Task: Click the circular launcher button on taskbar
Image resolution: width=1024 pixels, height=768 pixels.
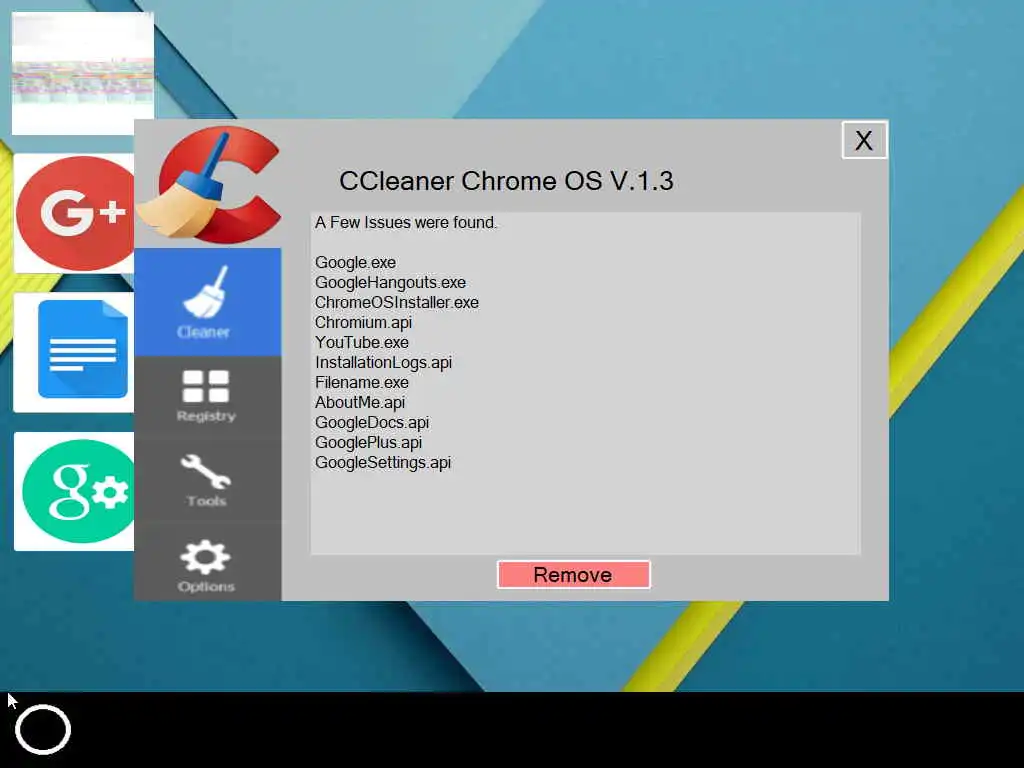Action: coord(43,729)
